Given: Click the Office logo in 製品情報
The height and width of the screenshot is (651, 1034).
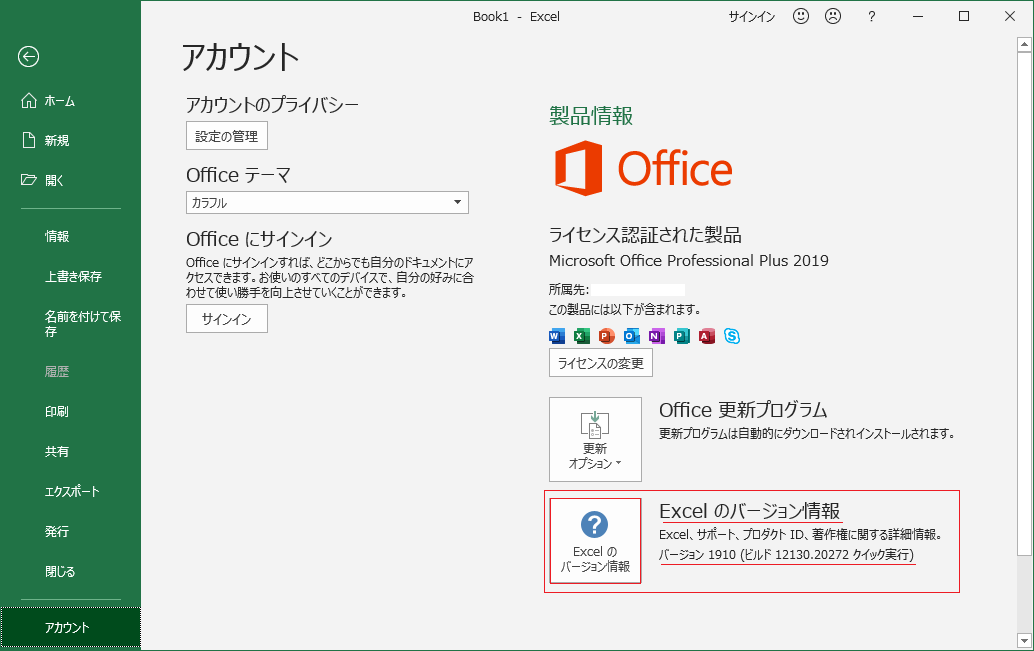Looking at the screenshot, I should click(643, 168).
